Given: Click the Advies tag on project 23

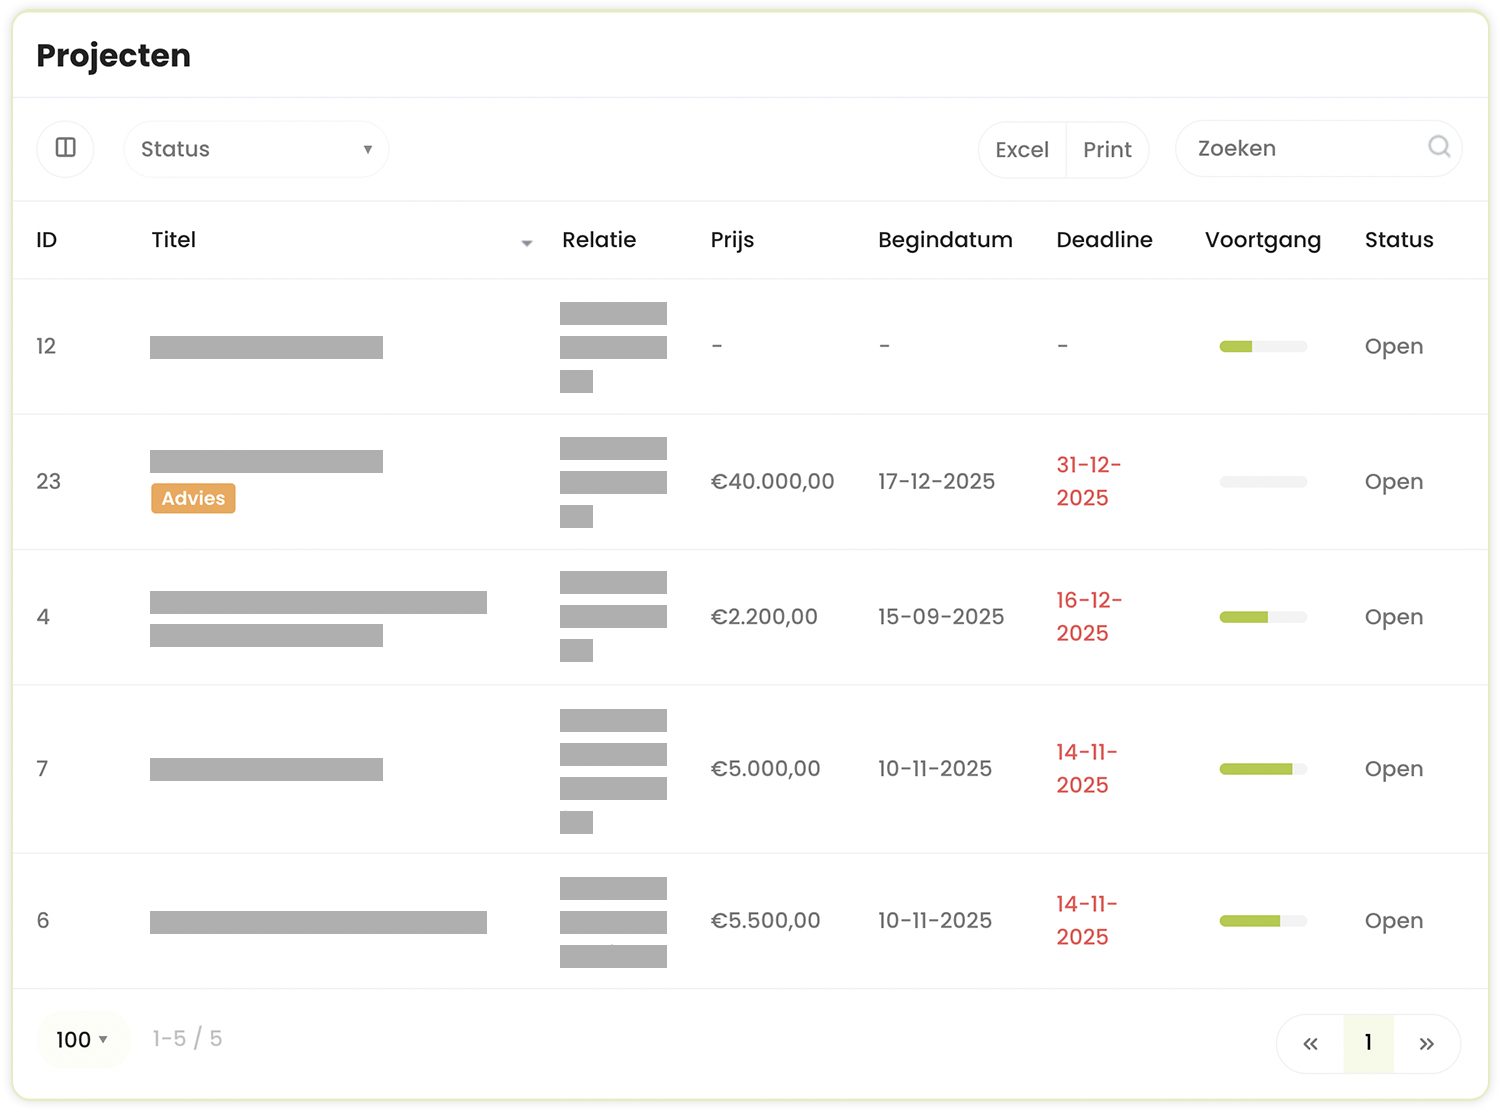Looking at the screenshot, I should click(x=193, y=498).
